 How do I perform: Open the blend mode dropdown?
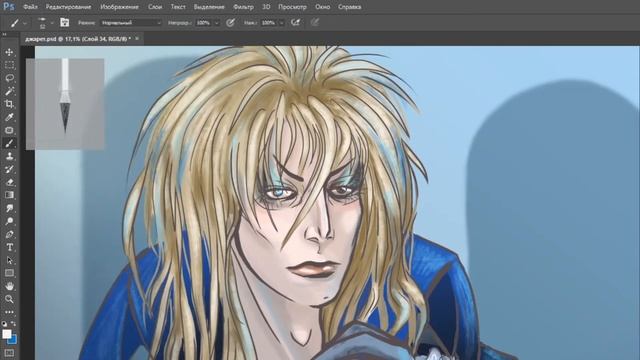click(131, 23)
